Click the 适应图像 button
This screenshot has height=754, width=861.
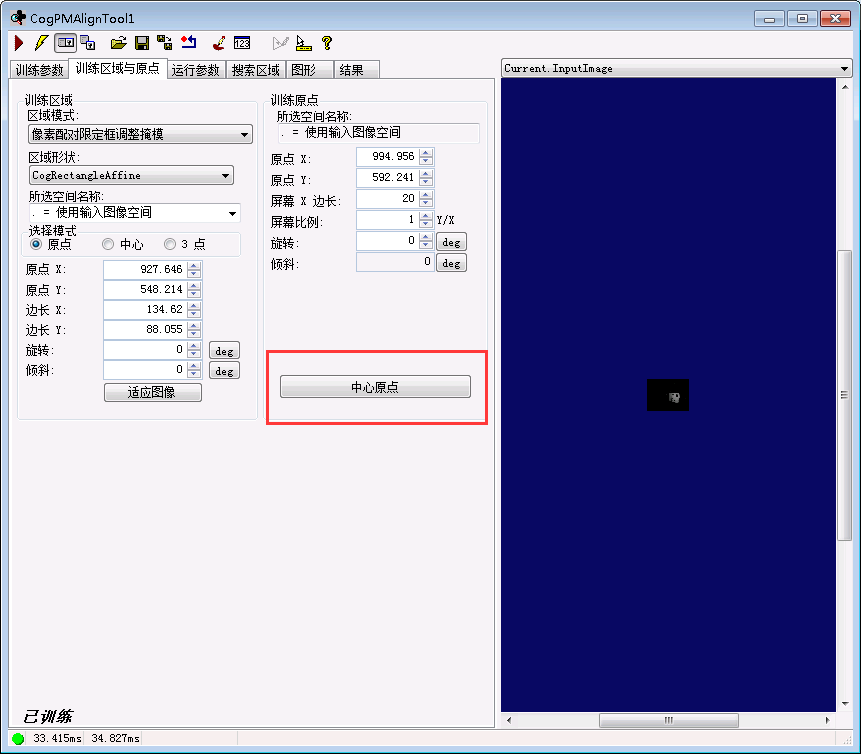click(x=152, y=392)
